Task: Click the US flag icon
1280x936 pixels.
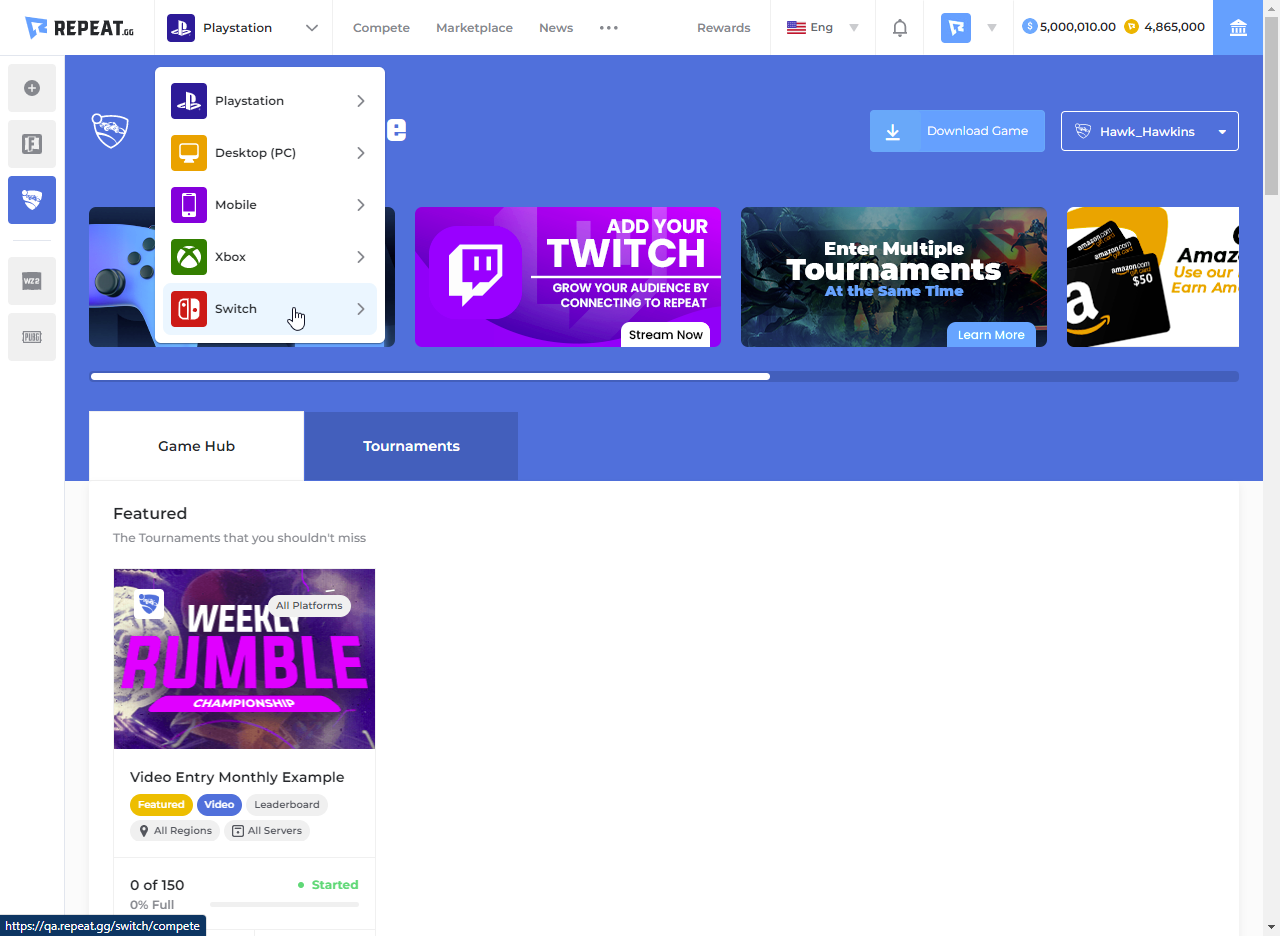Action: [x=796, y=28]
